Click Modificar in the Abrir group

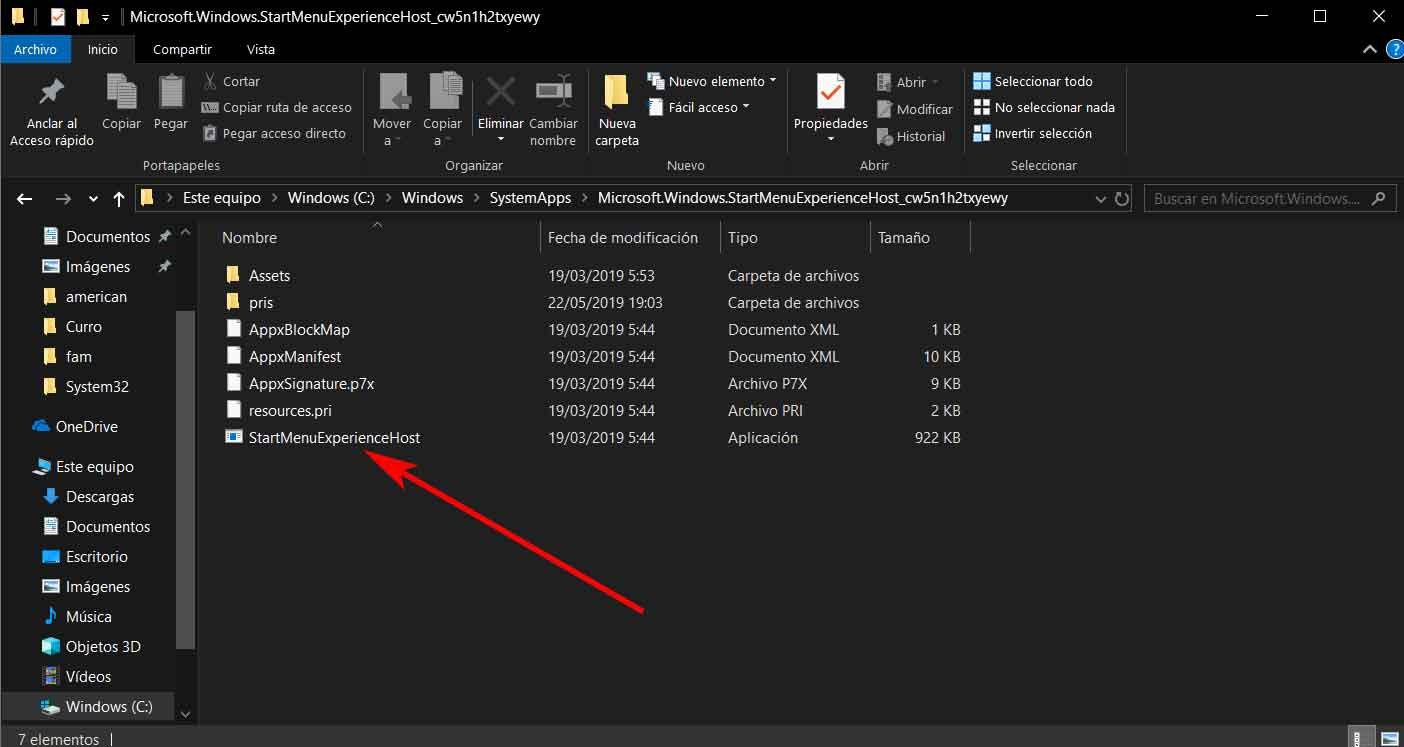click(x=914, y=109)
